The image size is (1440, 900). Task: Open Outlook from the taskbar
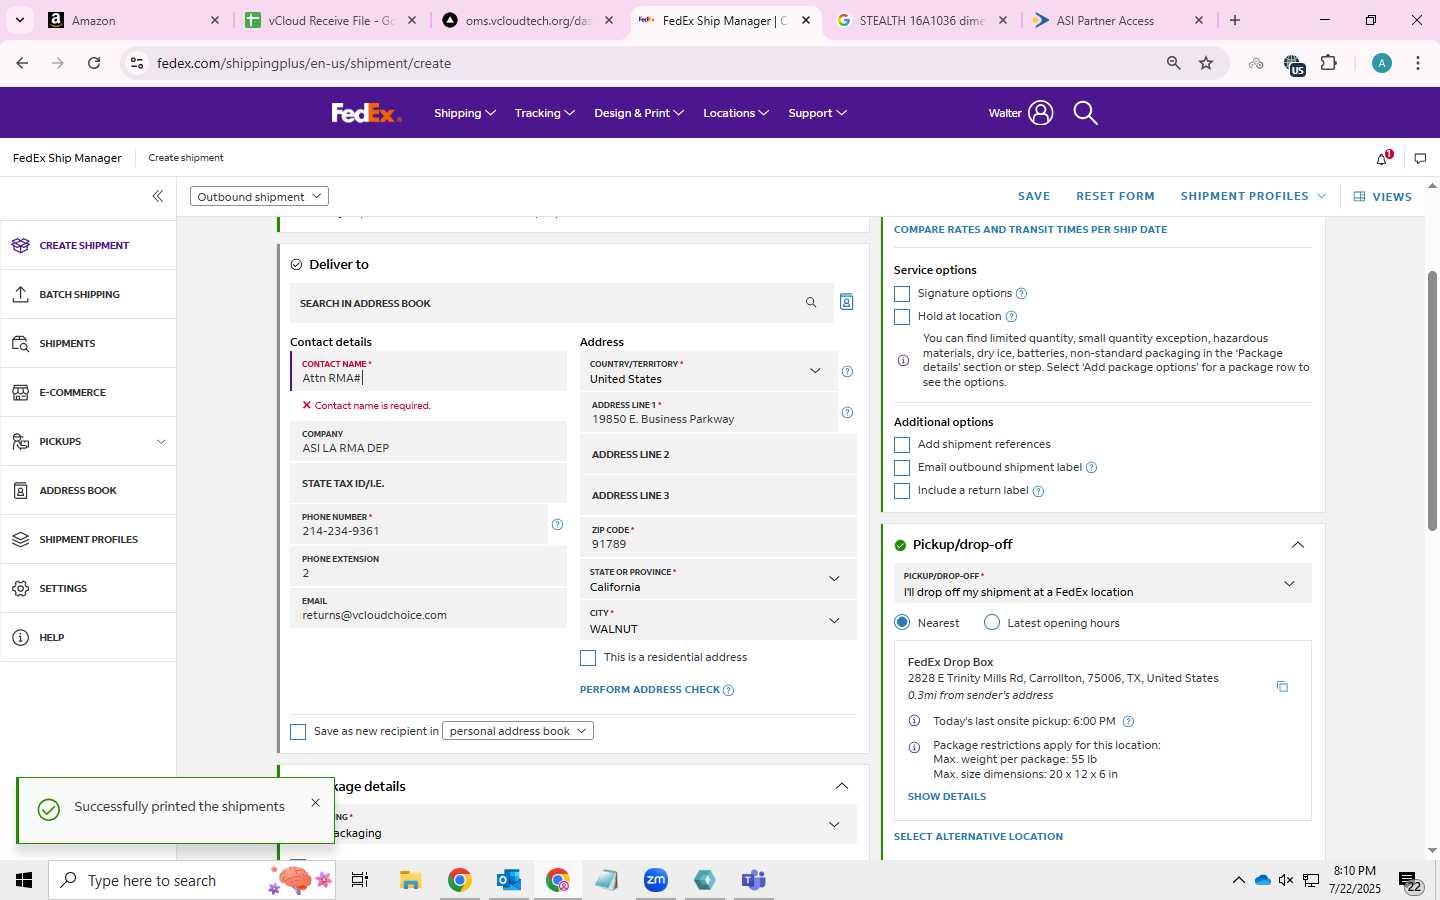point(509,880)
